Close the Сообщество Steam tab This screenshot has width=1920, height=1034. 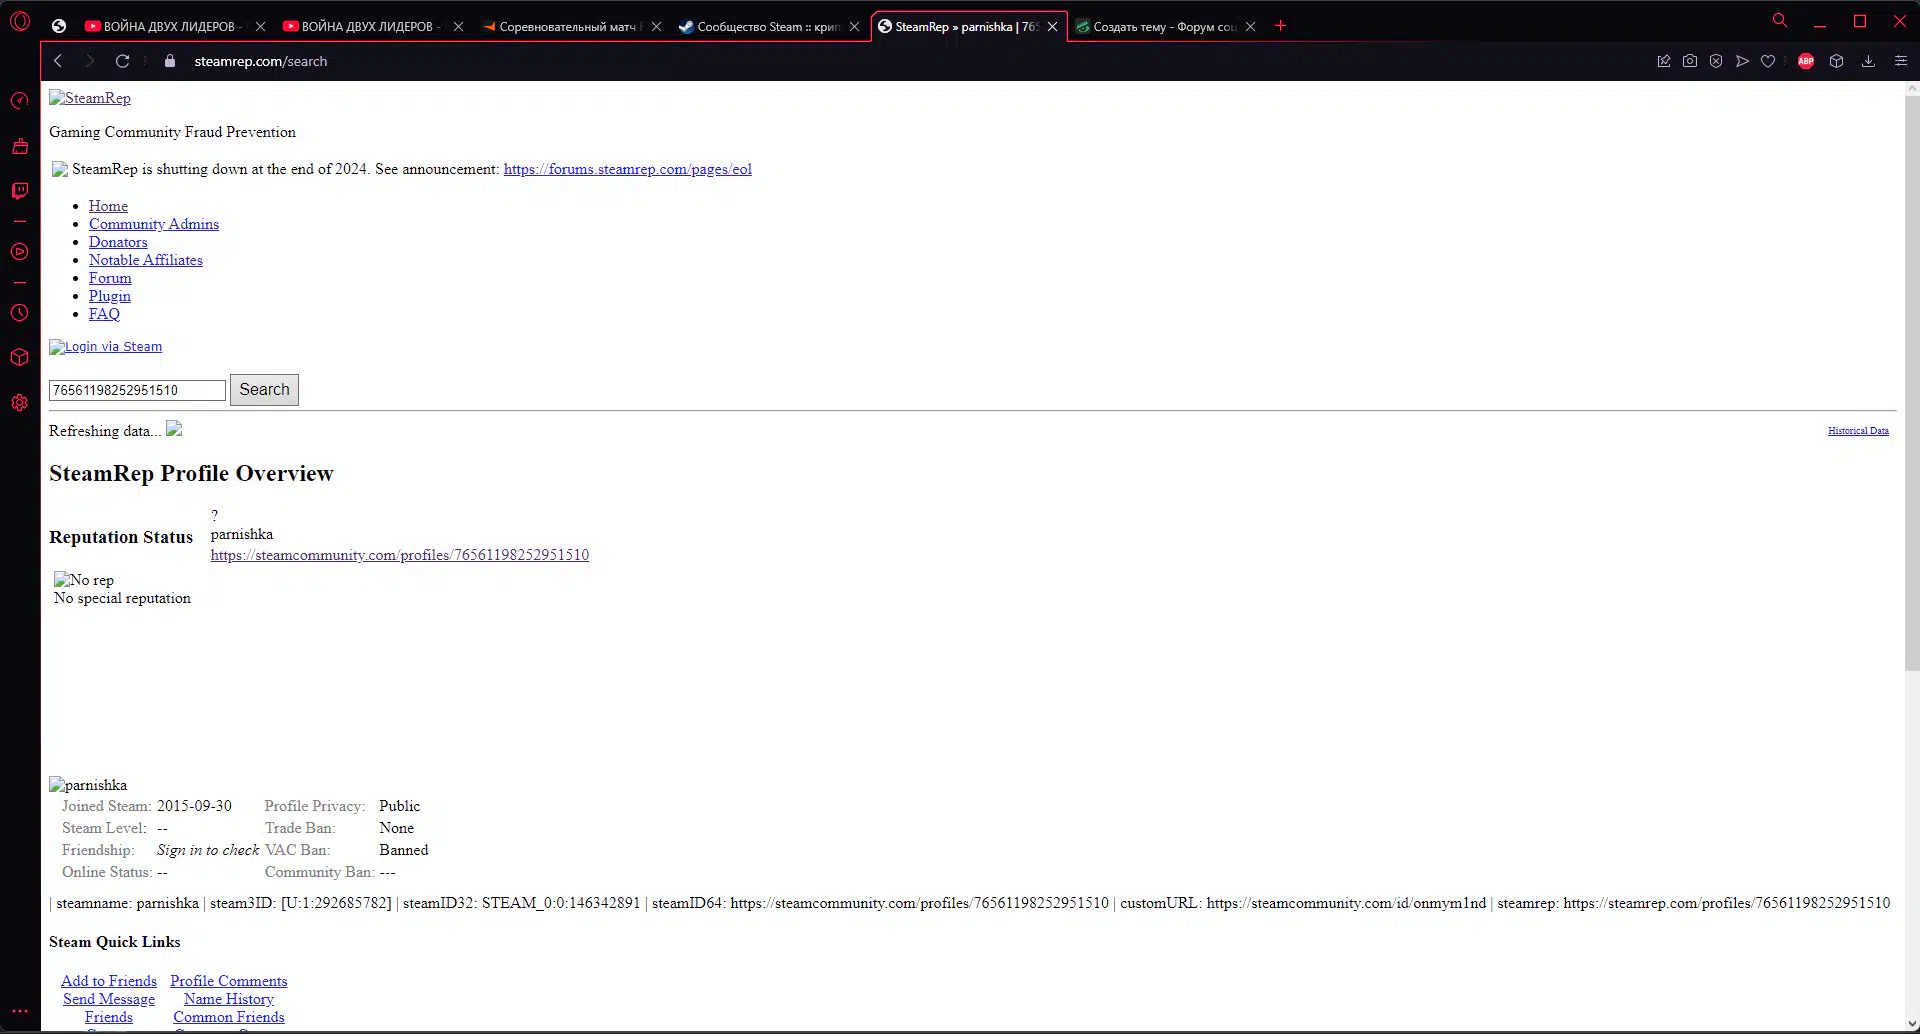[854, 27]
